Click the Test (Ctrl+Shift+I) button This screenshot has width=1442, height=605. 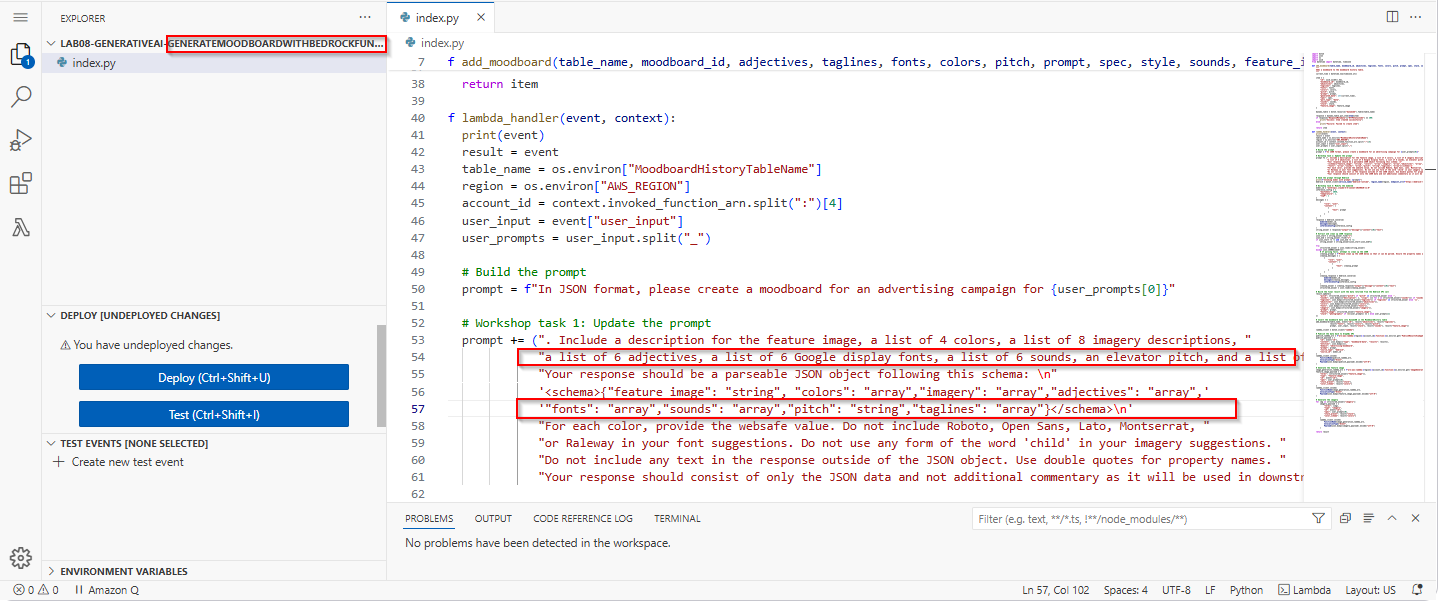click(214, 414)
